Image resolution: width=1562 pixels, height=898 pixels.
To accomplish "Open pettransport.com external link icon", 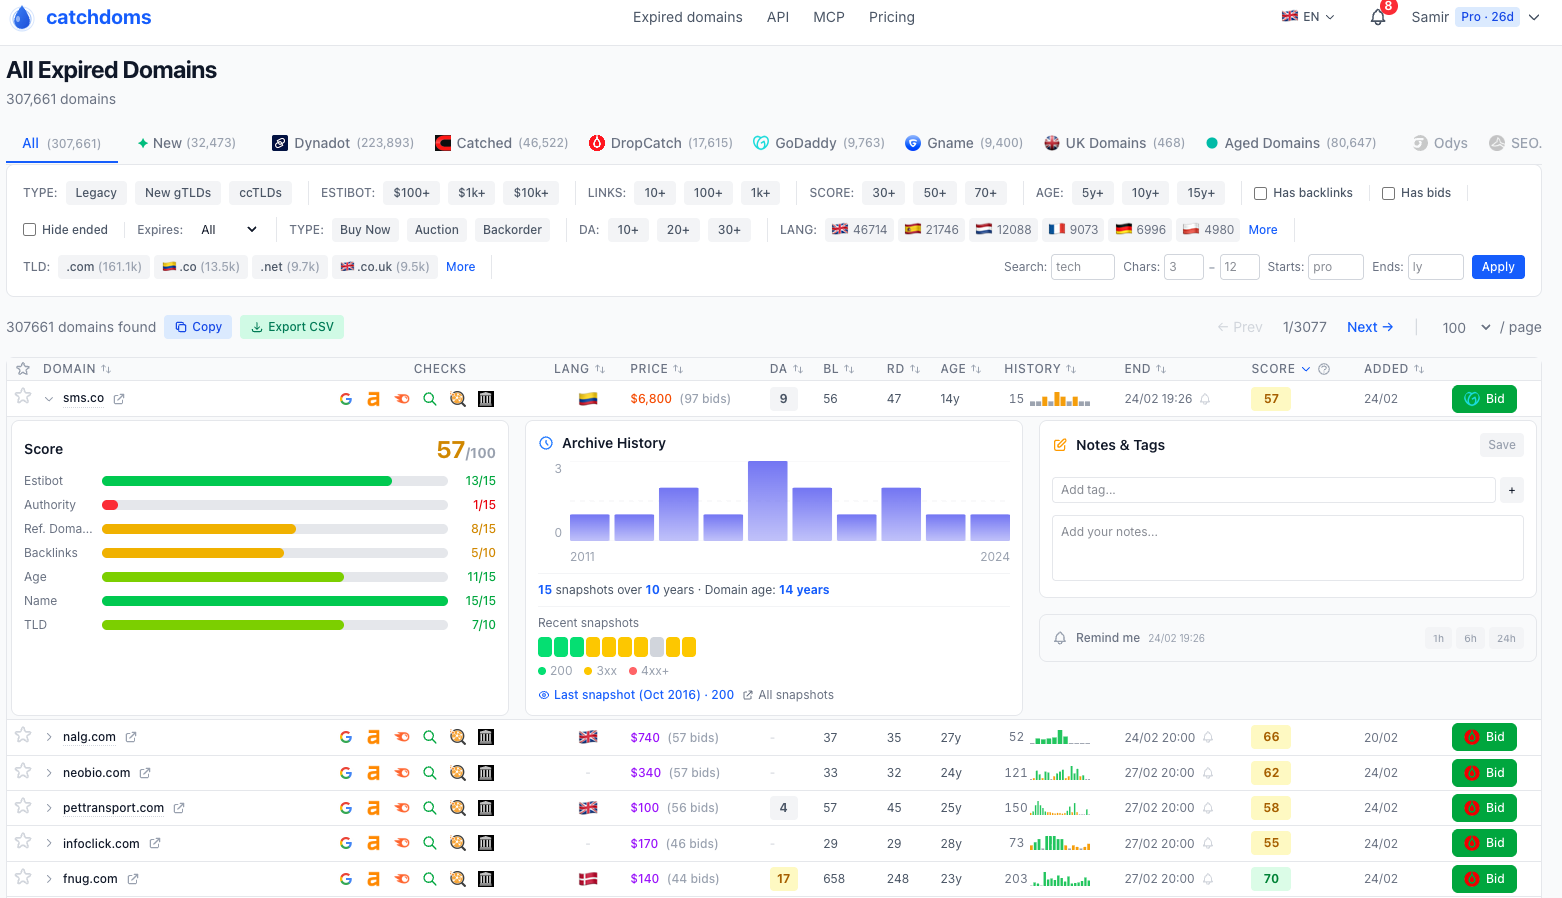I will 179,808.
